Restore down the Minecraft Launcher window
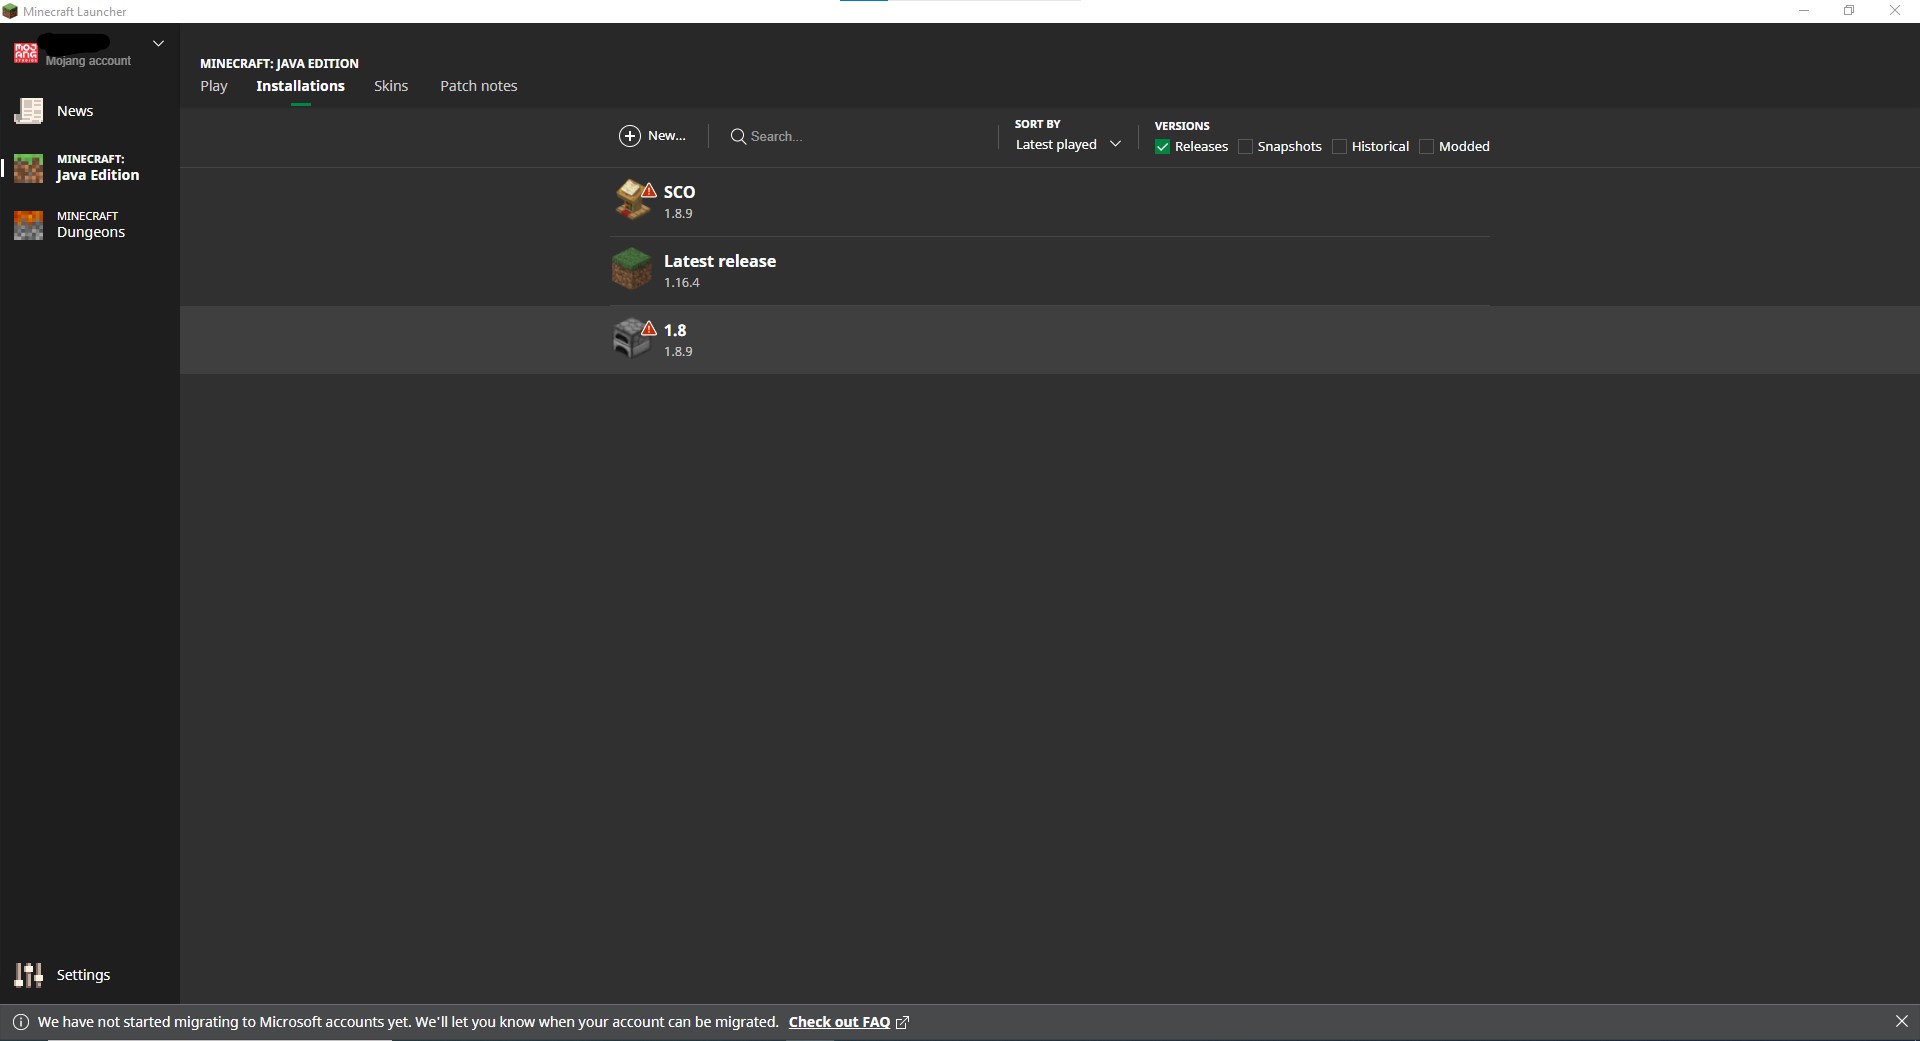This screenshot has height=1041, width=1920. [x=1849, y=11]
